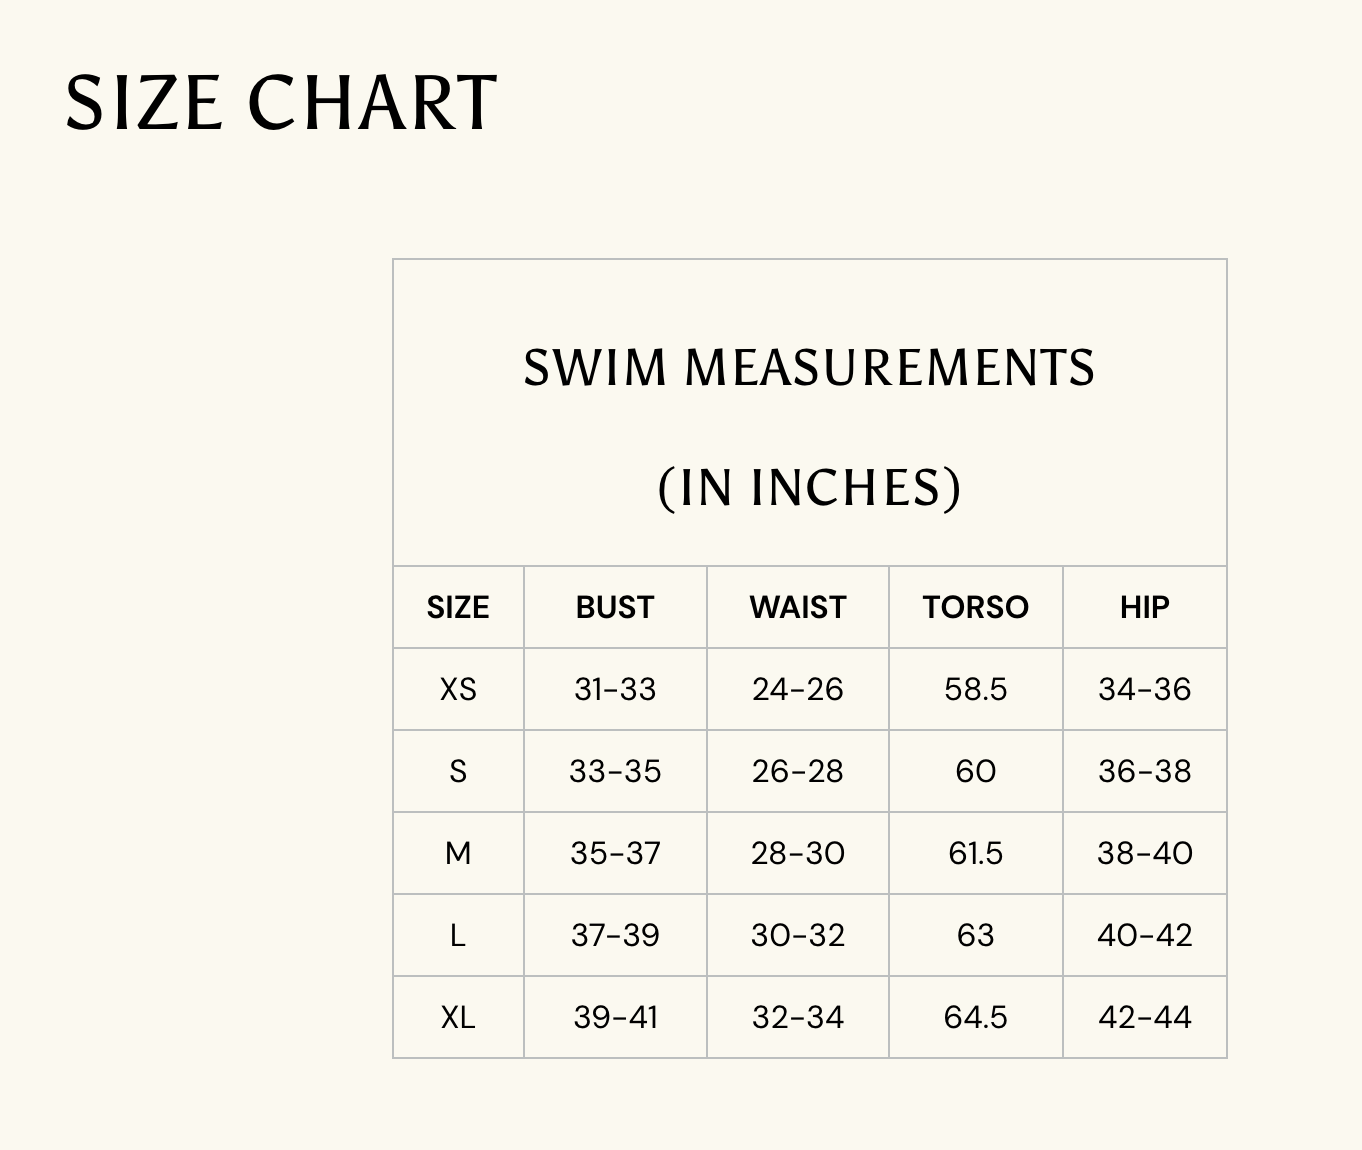Select the HIP column header
Screen dimensions: 1362x1150
pyautogui.click(x=1144, y=607)
